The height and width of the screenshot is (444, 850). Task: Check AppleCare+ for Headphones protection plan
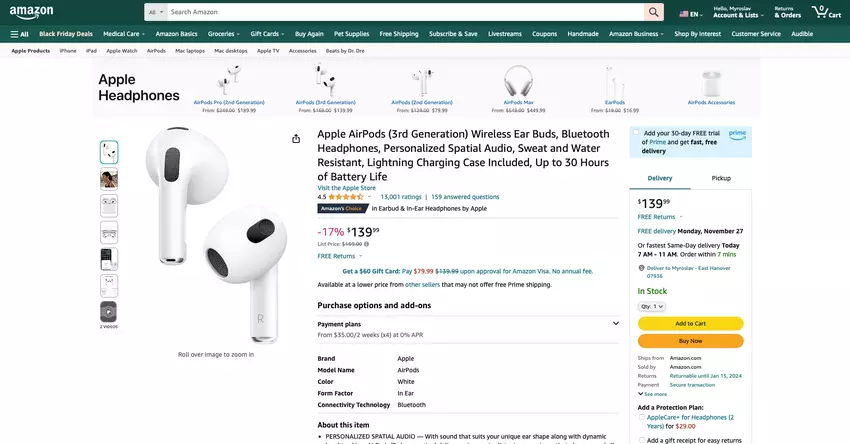(641, 417)
